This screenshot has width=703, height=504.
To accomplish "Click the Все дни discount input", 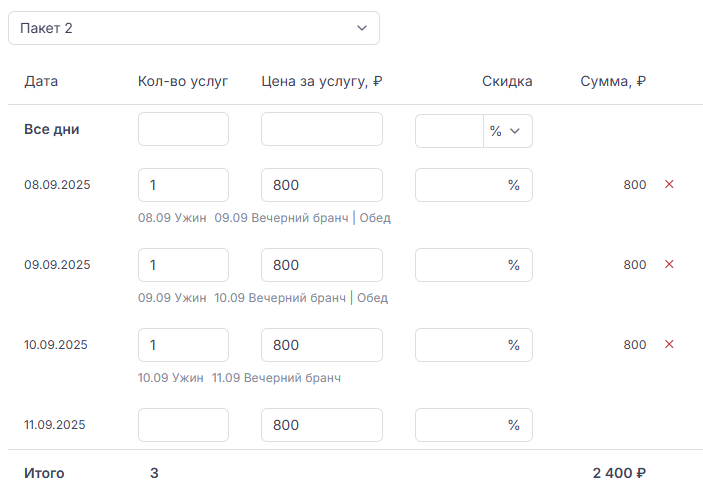I will pyautogui.click(x=449, y=131).
